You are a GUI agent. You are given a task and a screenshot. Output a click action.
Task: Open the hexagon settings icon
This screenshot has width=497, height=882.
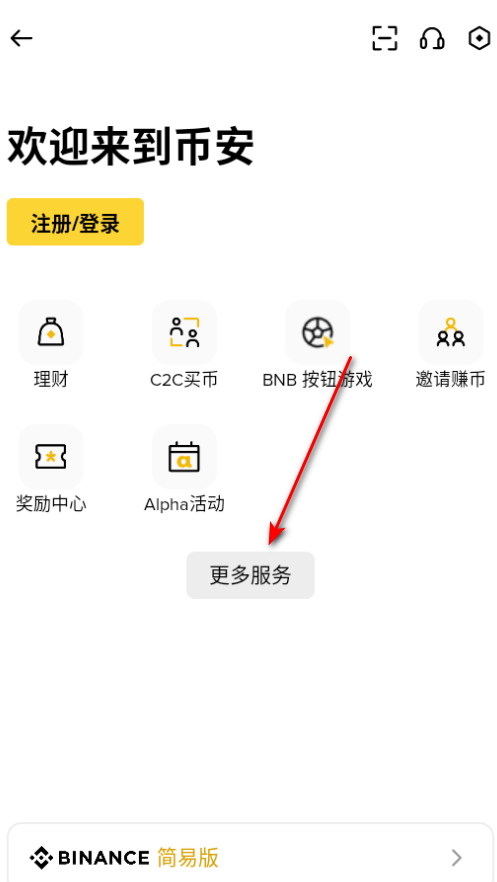pos(479,39)
